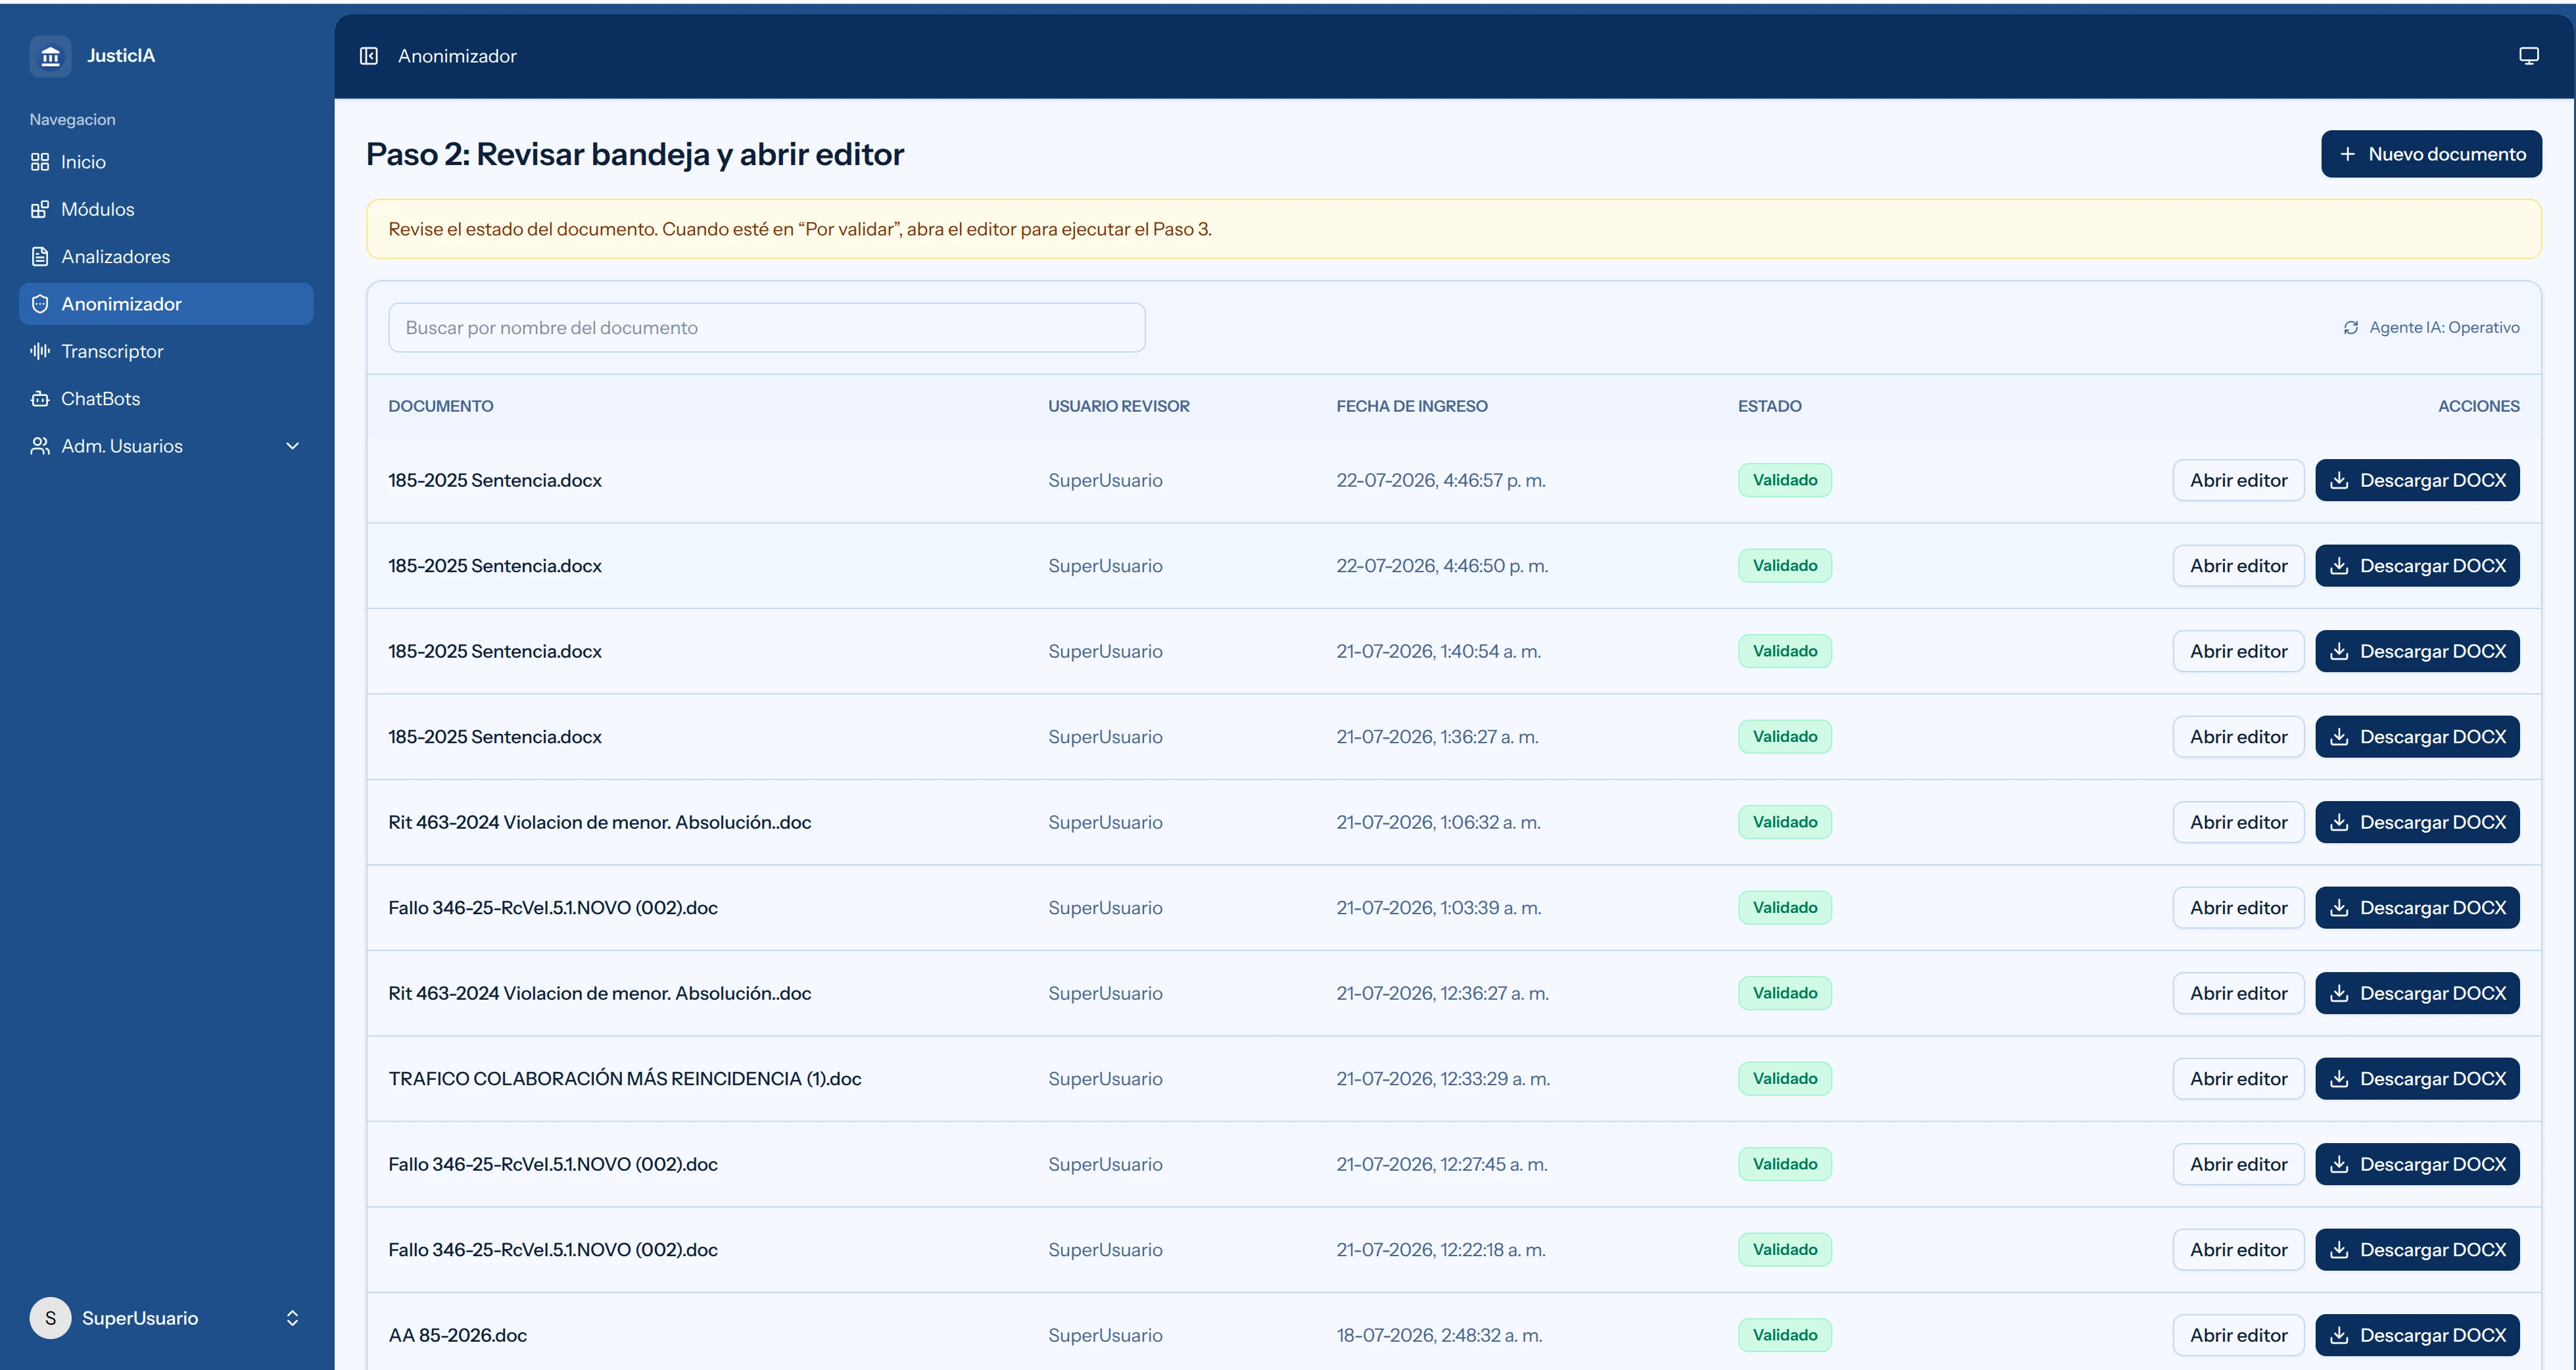Click the FECHA DE INGRESO column header
The width and height of the screenshot is (2576, 1370).
1412,406
